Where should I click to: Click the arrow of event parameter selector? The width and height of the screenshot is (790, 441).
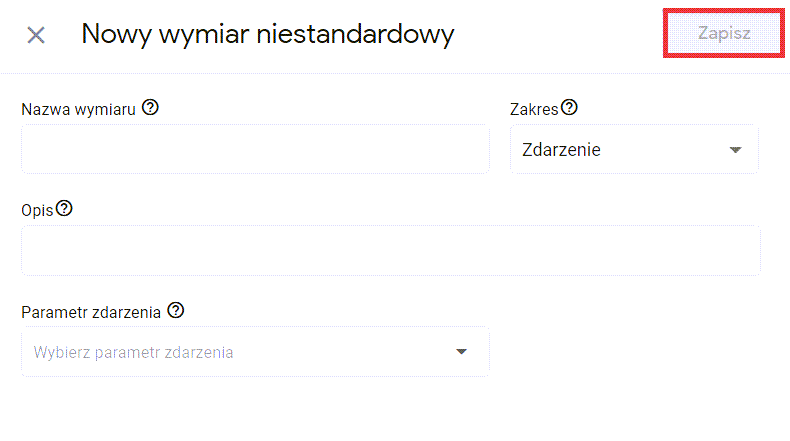point(462,352)
